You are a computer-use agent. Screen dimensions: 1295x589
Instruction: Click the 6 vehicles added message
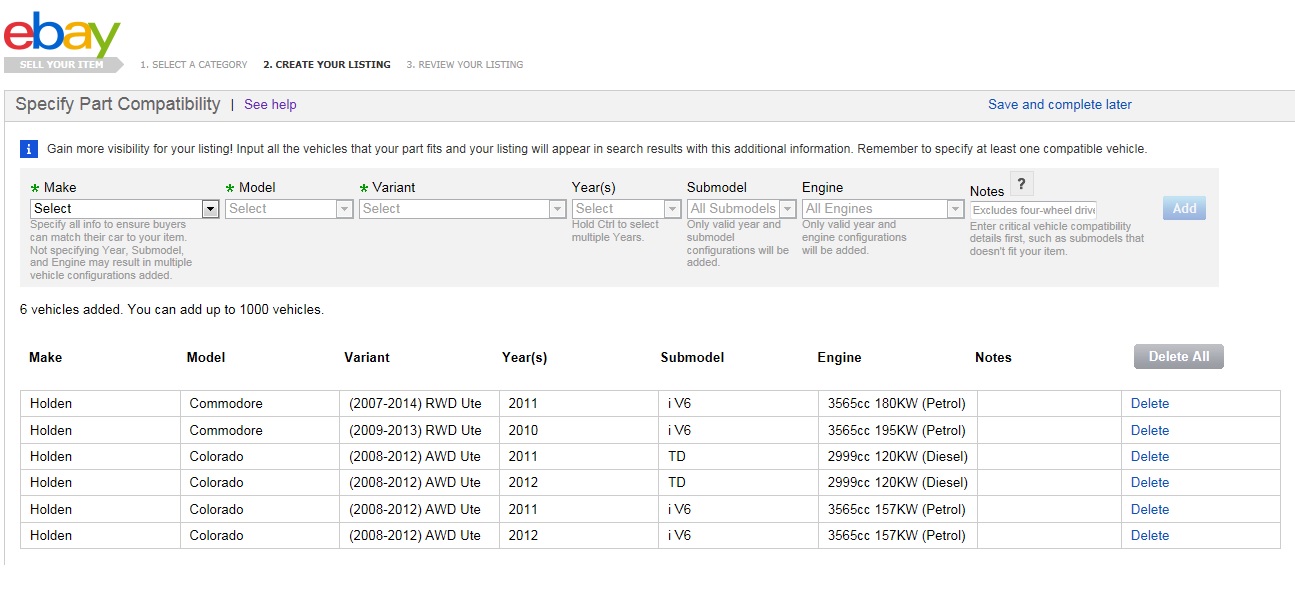coord(172,310)
